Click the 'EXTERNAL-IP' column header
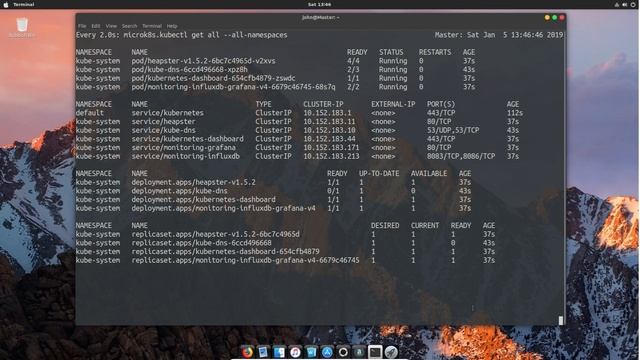Screen dimensions: 640x360 (393, 104)
